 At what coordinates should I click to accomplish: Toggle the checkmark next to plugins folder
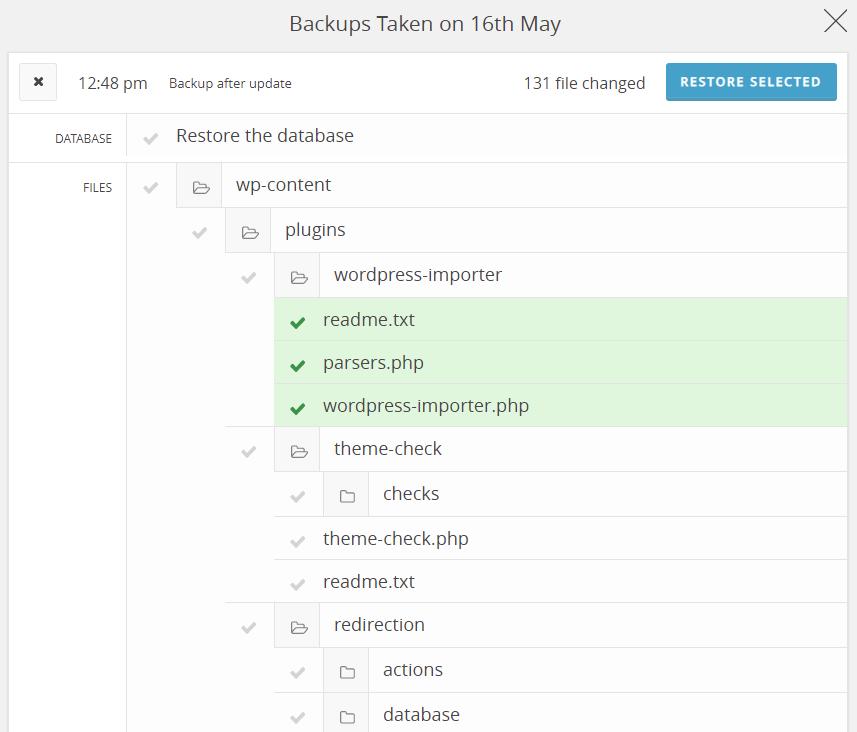(x=200, y=232)
